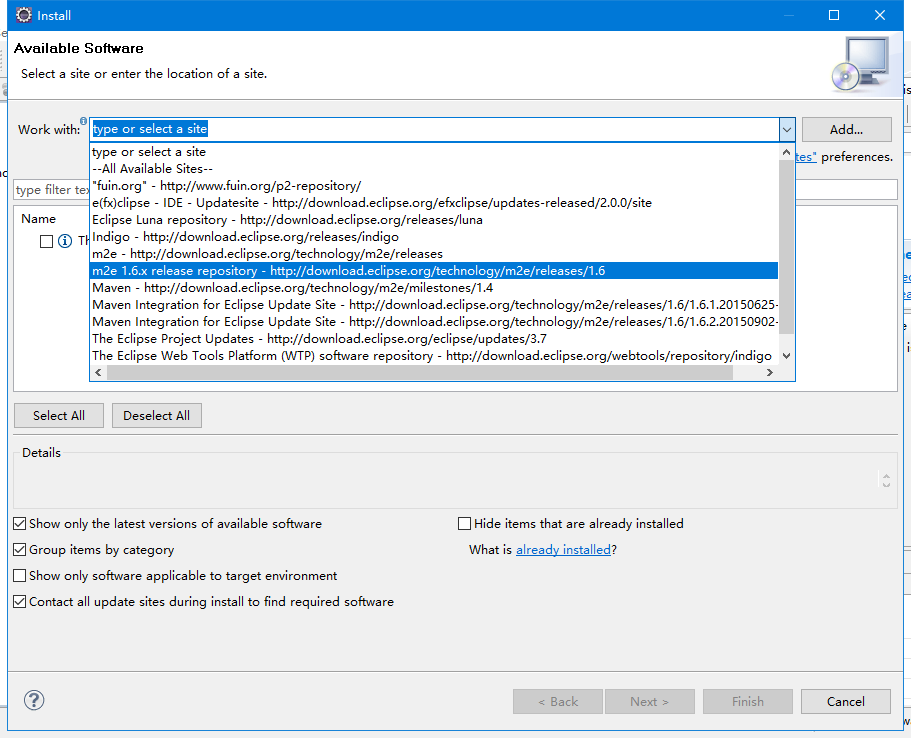Click dropdown horizontal scroll left arrow
This screenshot has width=911, height=738.
click(98, 372)
